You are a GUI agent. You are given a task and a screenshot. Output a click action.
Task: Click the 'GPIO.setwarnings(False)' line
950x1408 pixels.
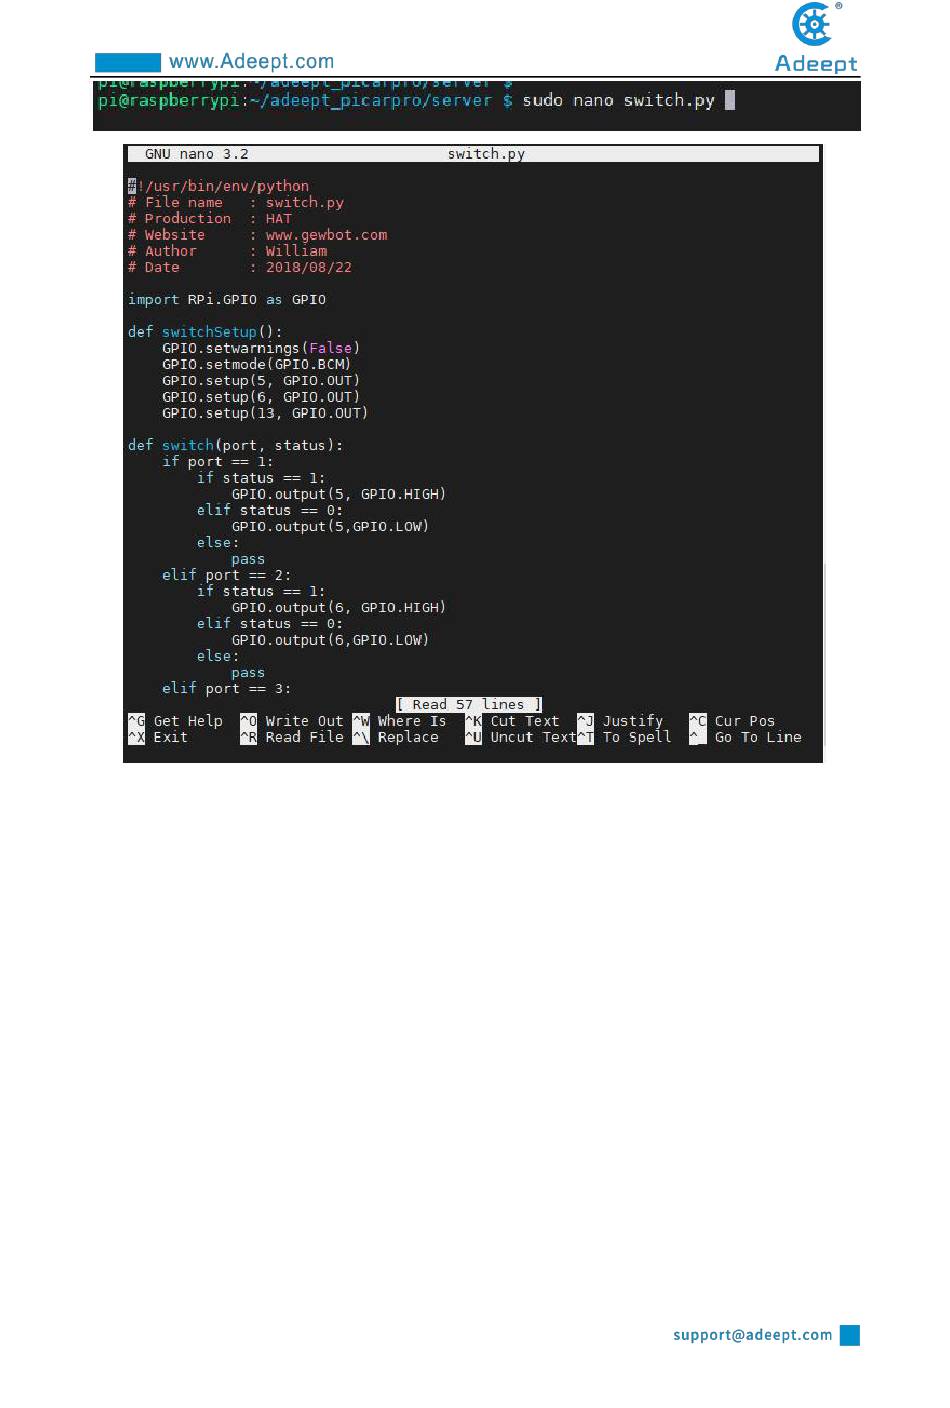coord(261,348)
